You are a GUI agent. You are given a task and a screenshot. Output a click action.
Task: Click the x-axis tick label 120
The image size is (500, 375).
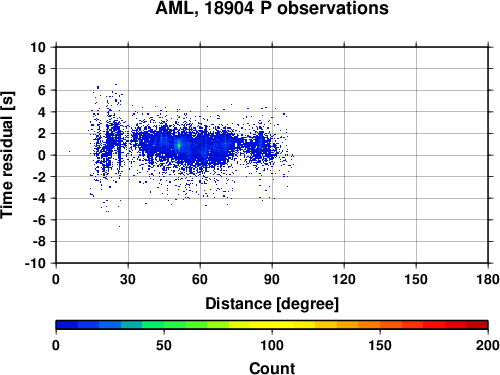coord(344,279)
